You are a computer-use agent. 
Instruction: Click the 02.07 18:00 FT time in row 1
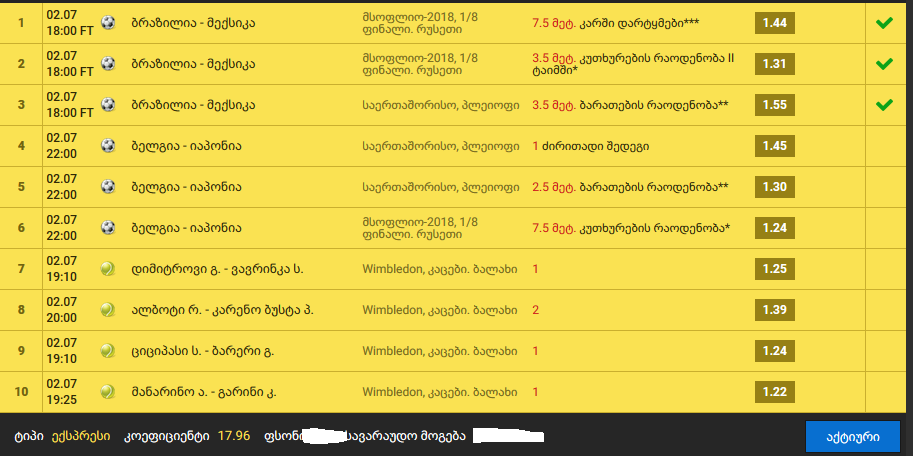[x=70, y=23]
